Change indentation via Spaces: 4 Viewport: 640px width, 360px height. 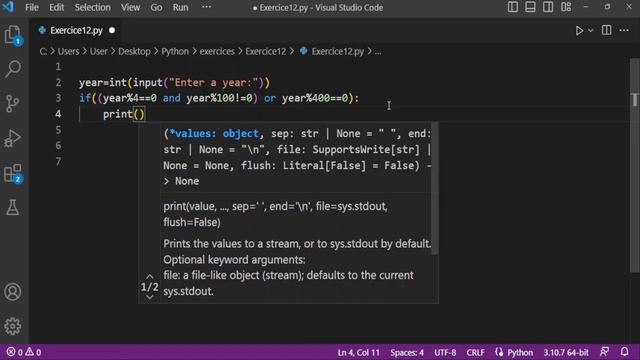coord(407,353)
